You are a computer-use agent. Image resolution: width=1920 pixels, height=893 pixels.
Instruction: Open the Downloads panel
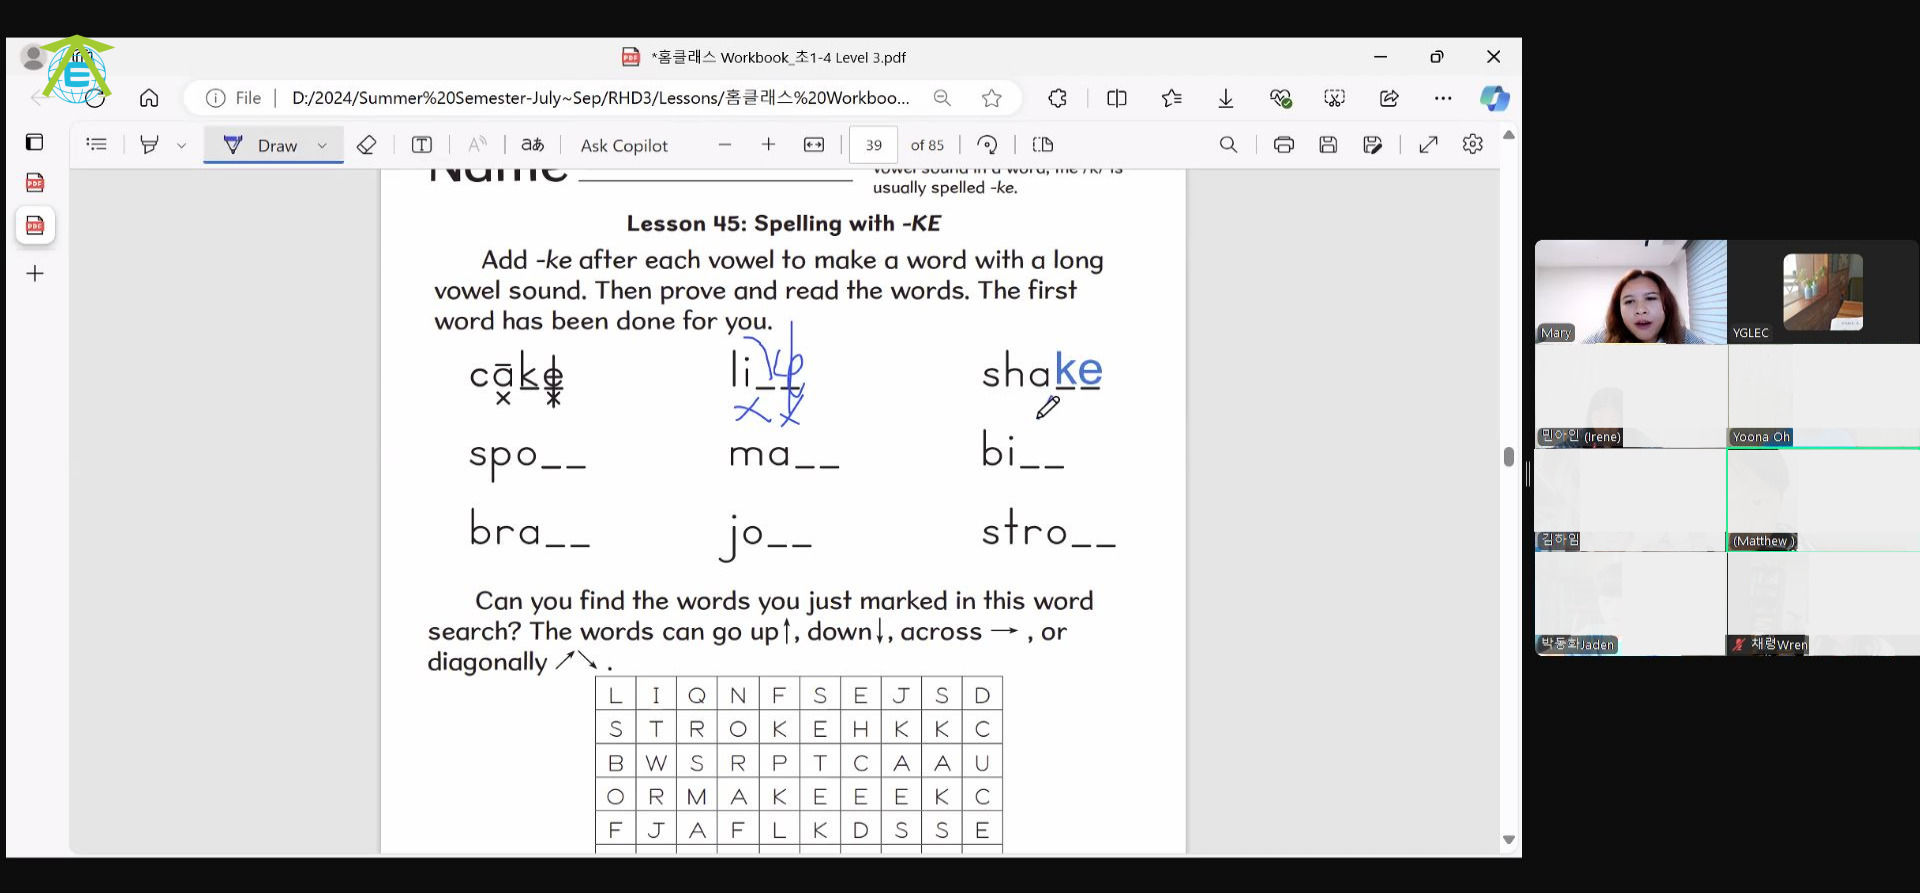pyautogui.click(x=1225, y=98)
